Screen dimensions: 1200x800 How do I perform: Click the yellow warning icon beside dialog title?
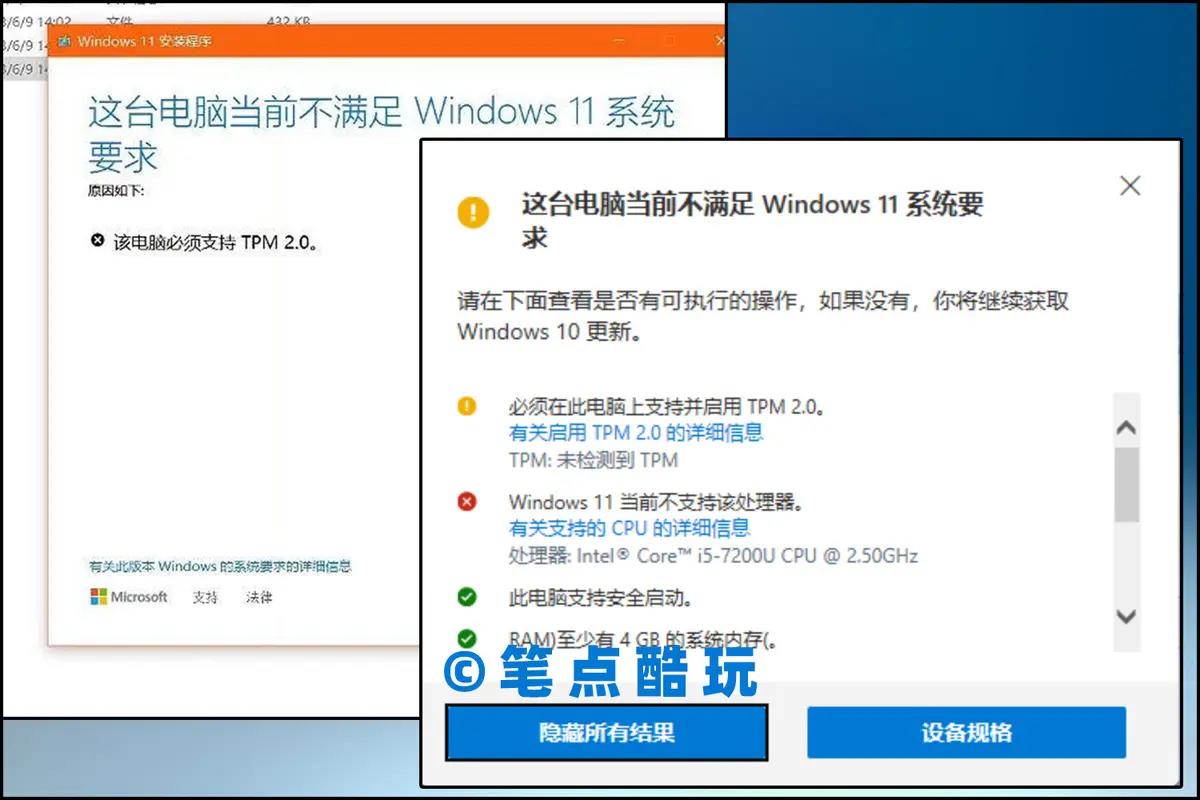473,211
